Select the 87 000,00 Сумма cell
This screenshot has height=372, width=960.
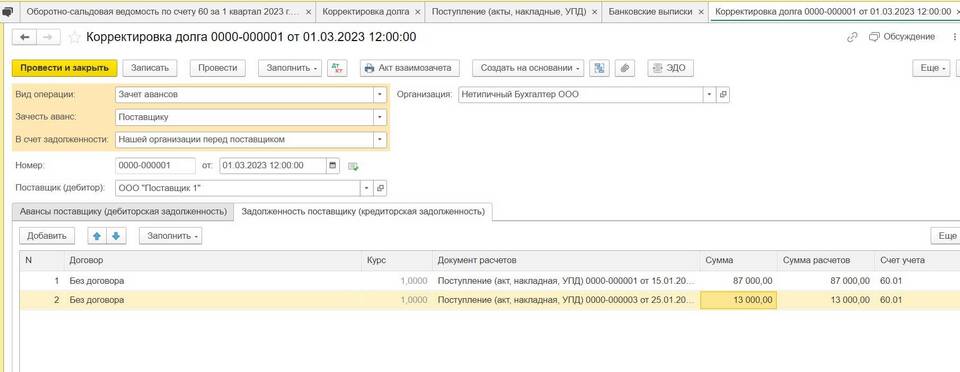tap(738, 281)
